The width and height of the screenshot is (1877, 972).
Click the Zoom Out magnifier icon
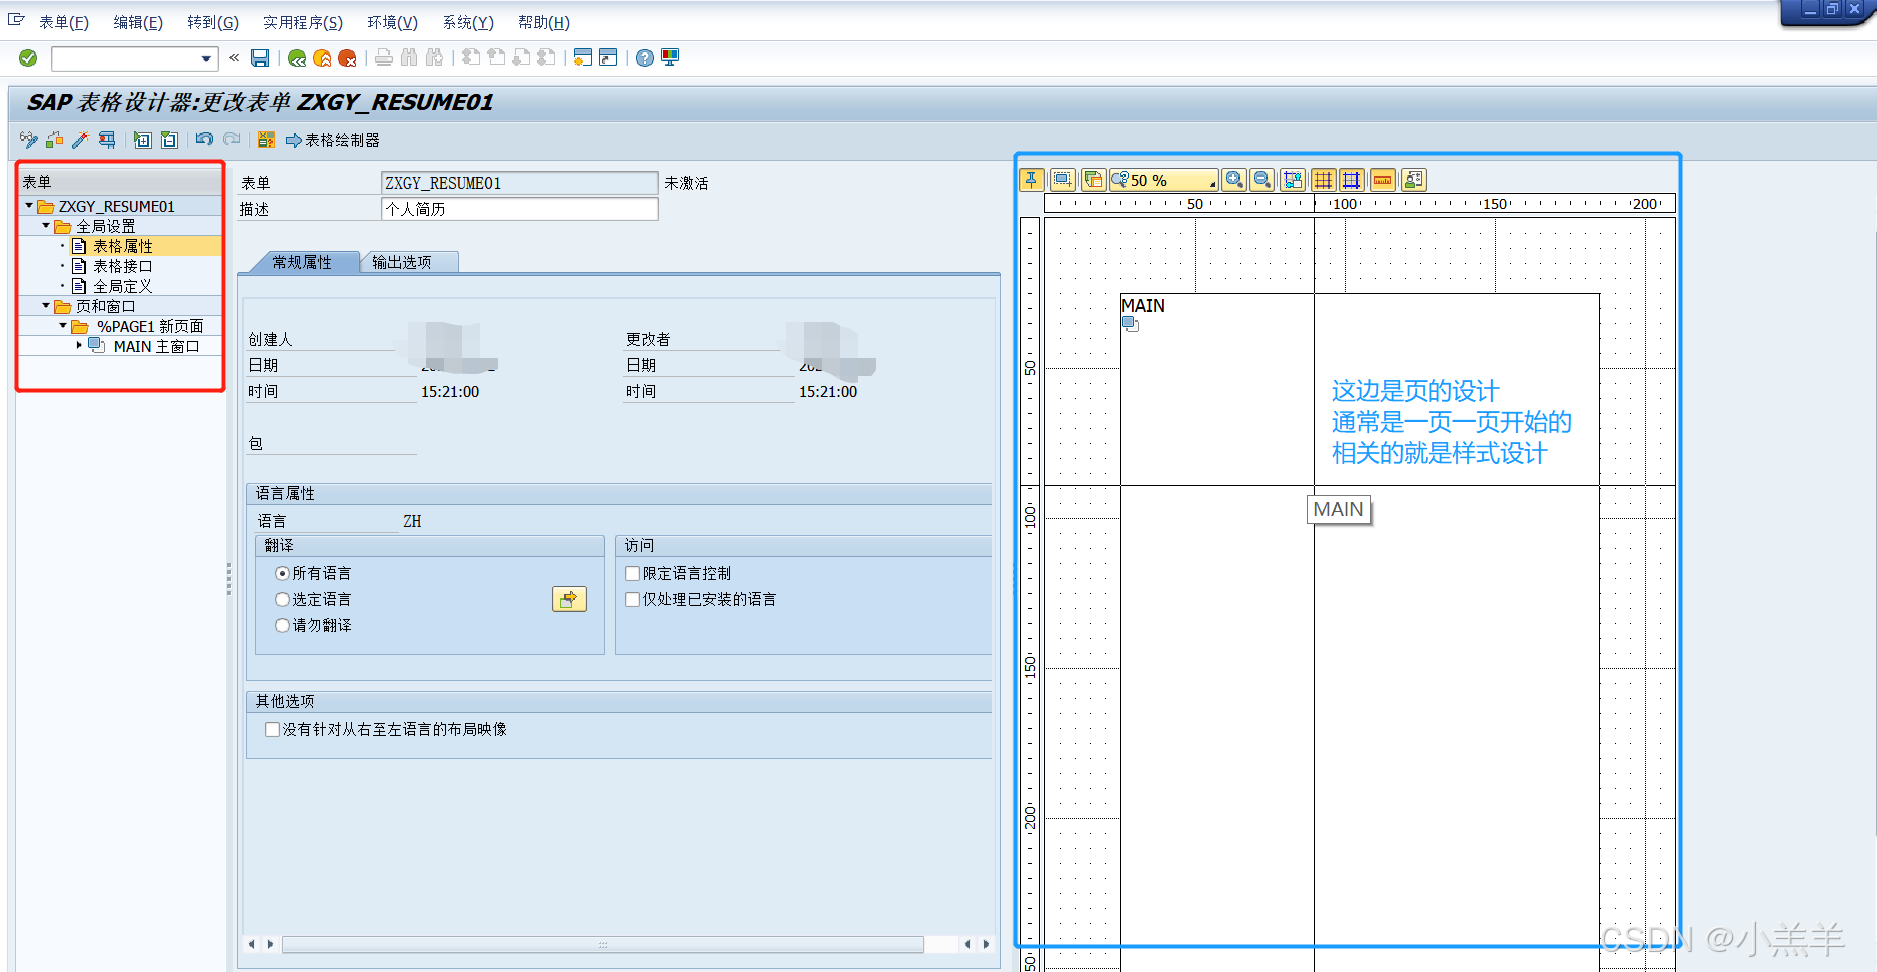coord(1263,180)
